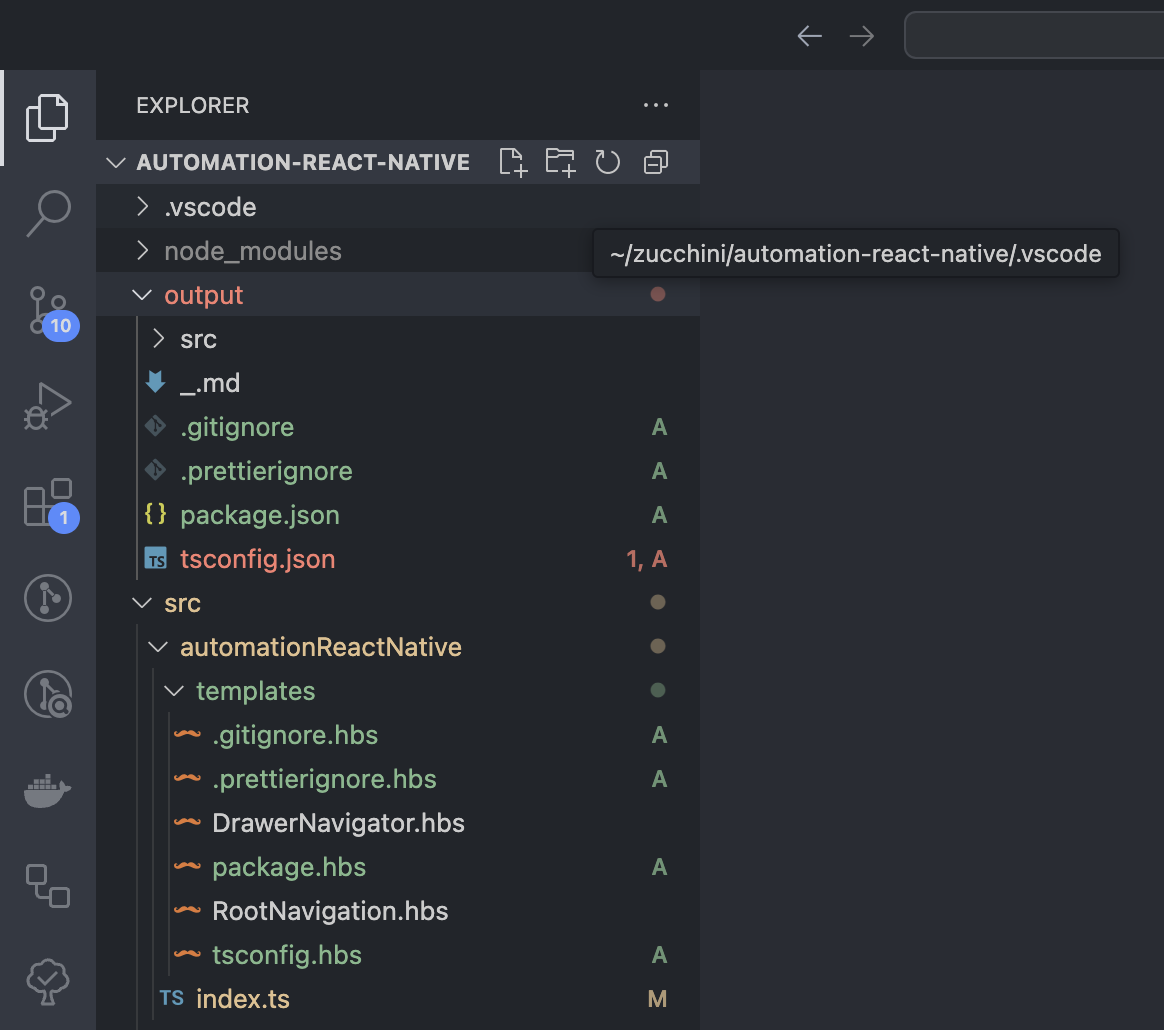Viewport: 1164px width, 1030px height.
Task: Open package.json file
Action: click(x=259, y=515)
